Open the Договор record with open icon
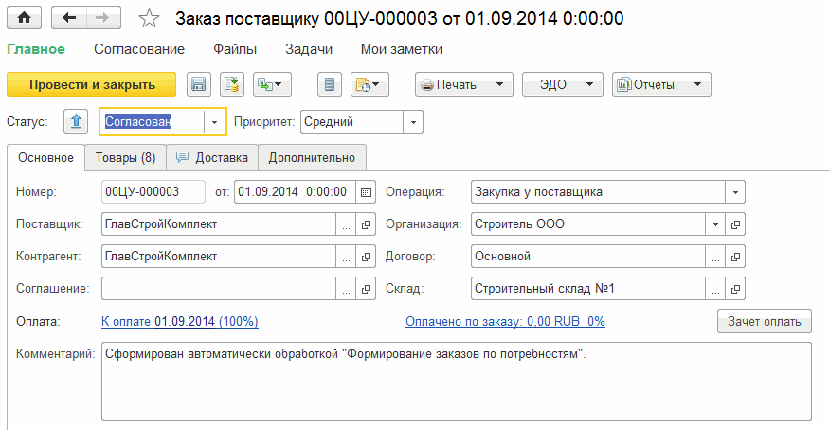The height and width of the screenshot is (430, 830). point(735,256)
